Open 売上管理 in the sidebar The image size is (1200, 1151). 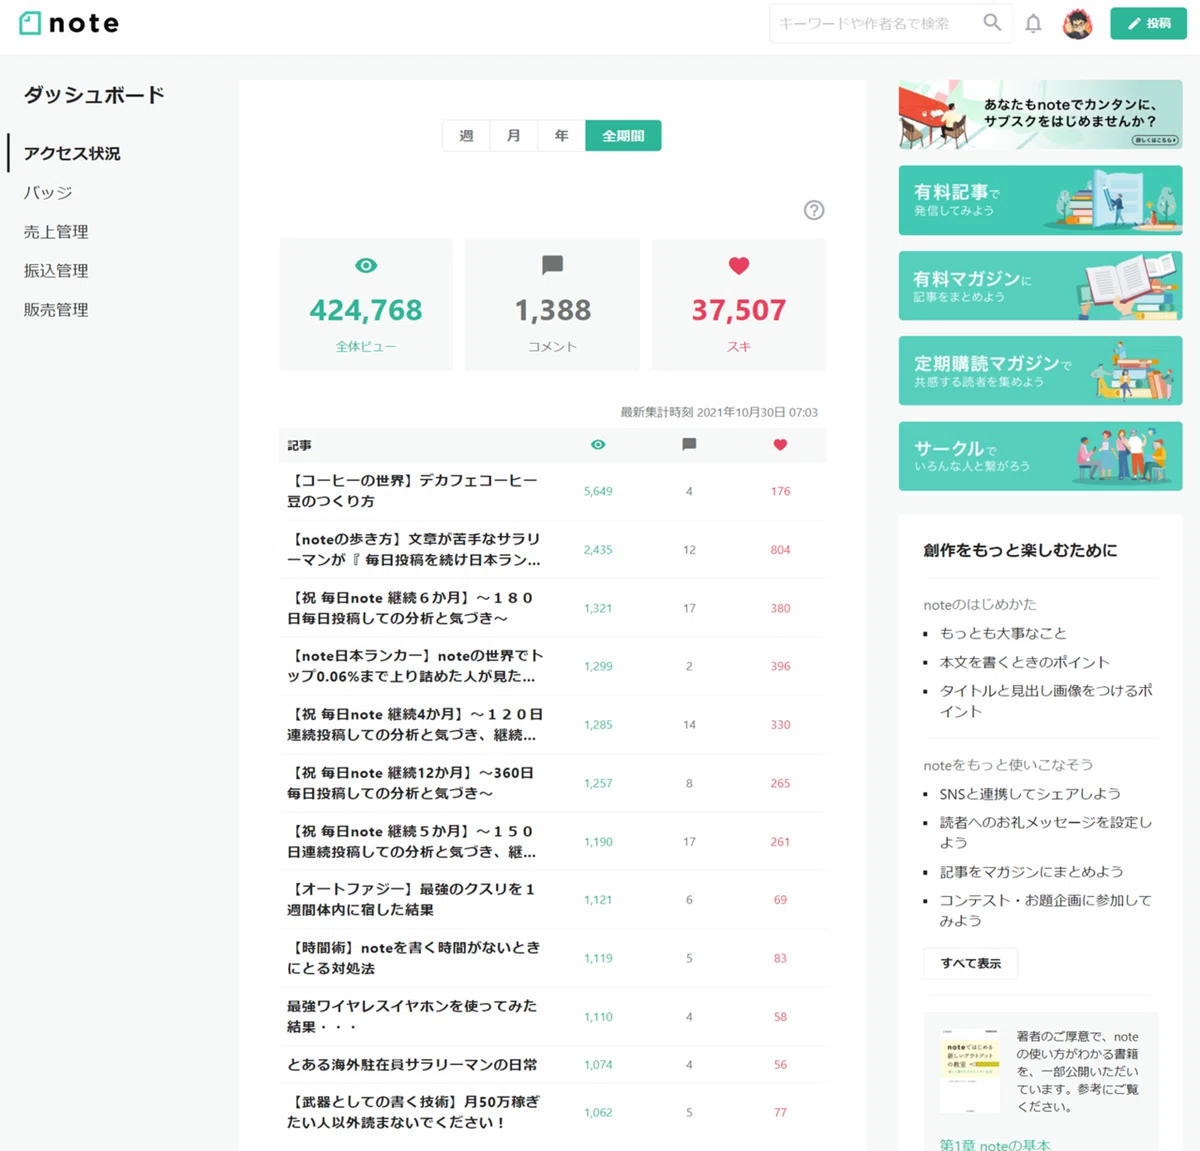pyautogui.click(x=56, y=231)
